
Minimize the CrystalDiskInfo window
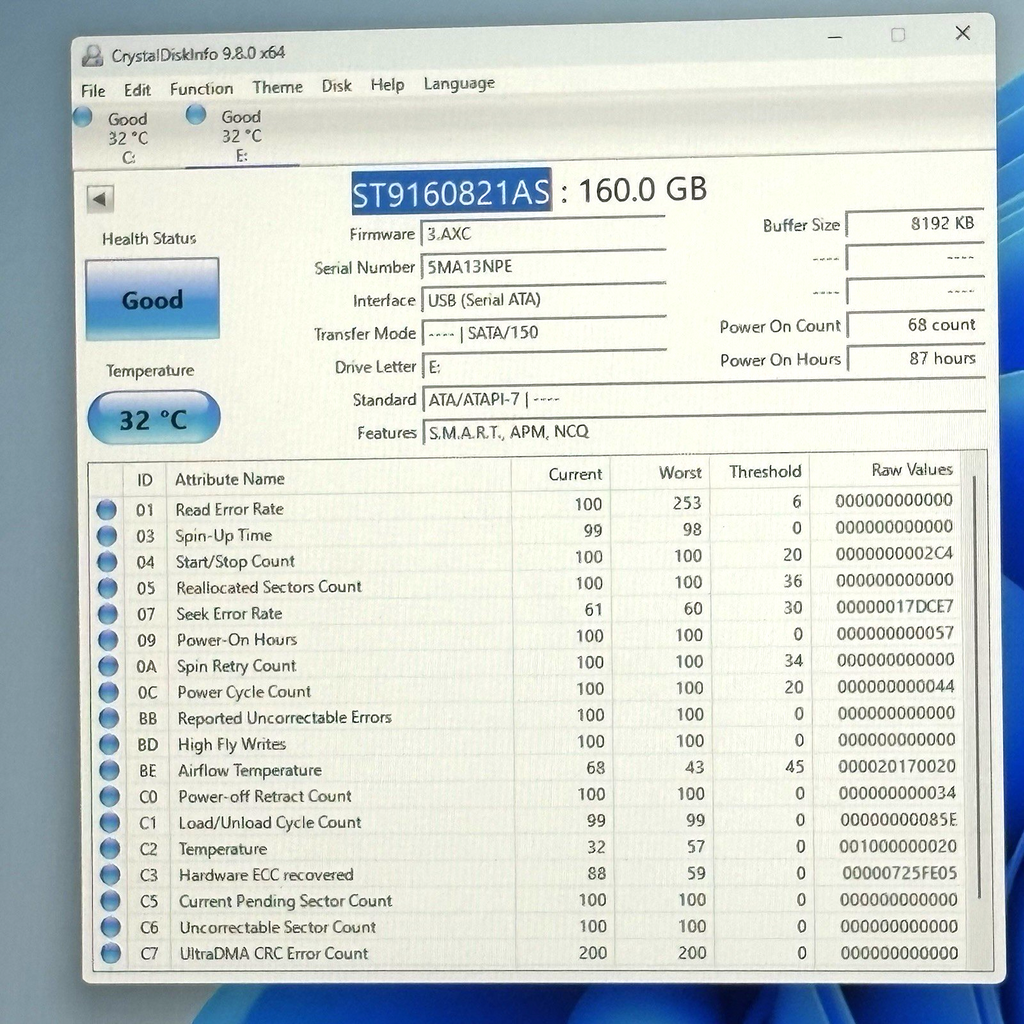click(x=835, y=37)
